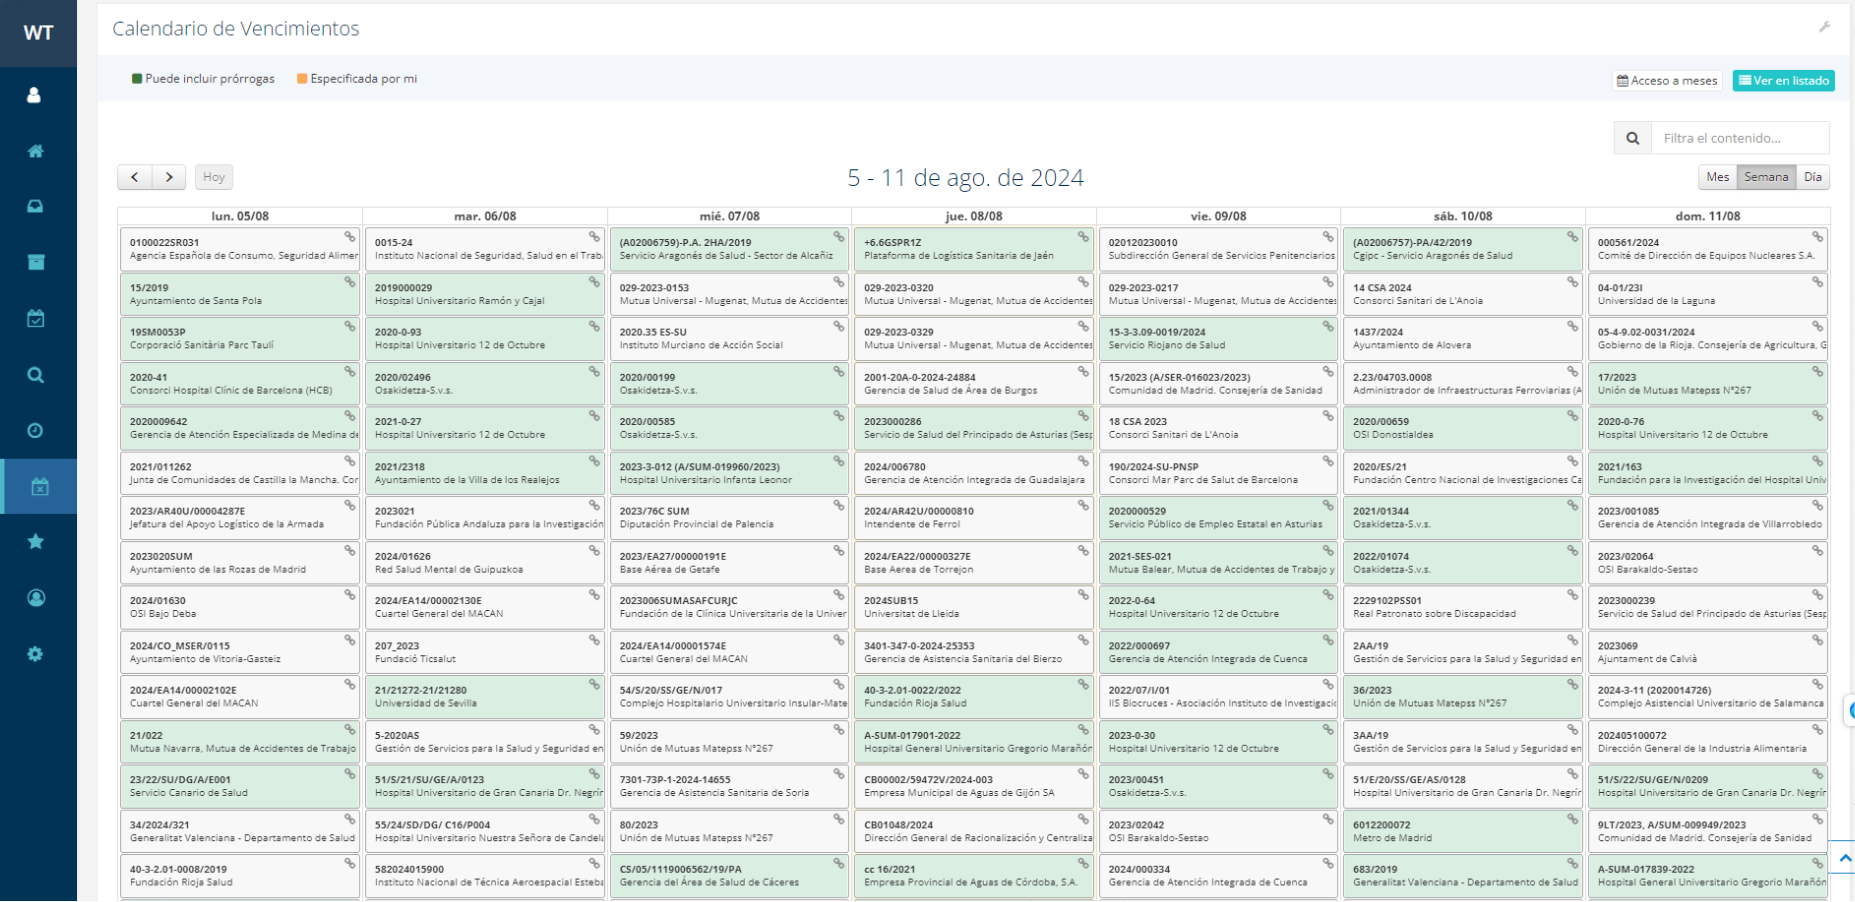The image size is (1855, 902).
Task: Open the star favorites icon in the sidebar
Action: (35, 542)
